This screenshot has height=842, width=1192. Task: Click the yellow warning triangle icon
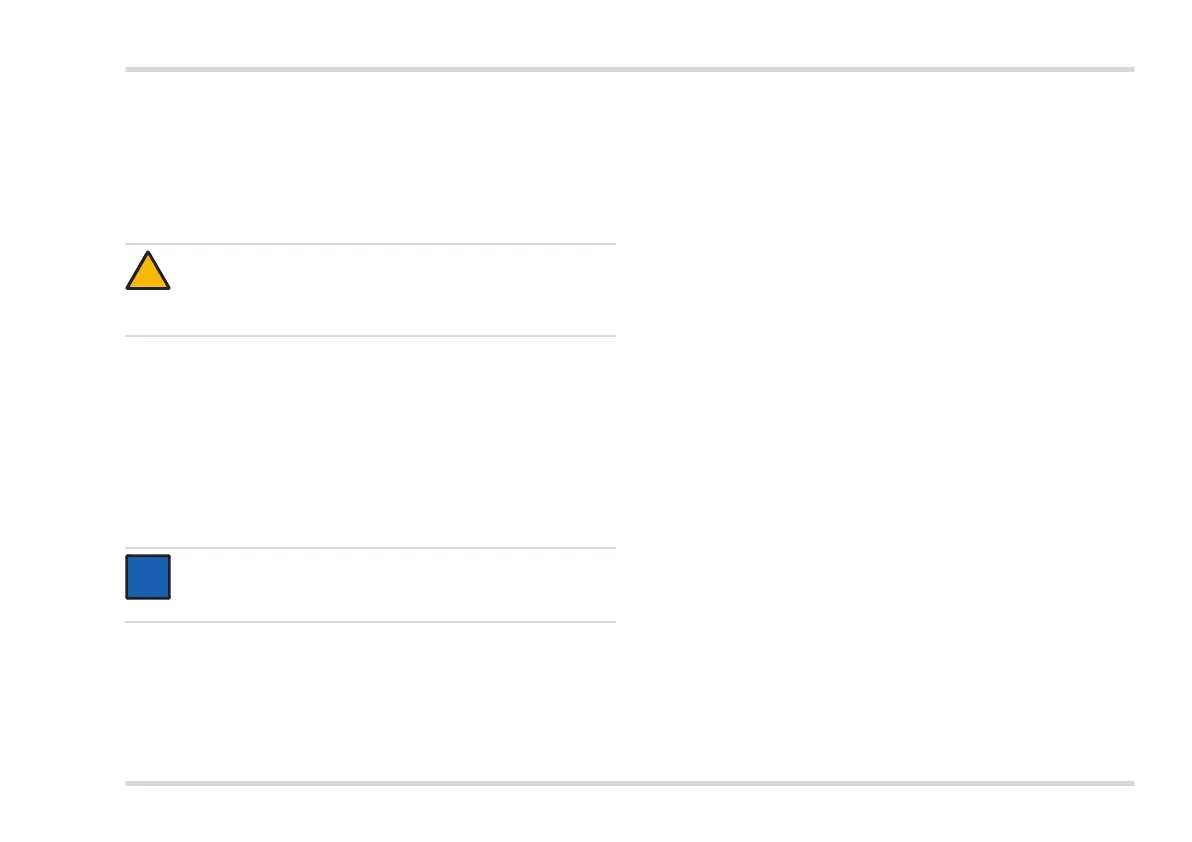[147, 273]
